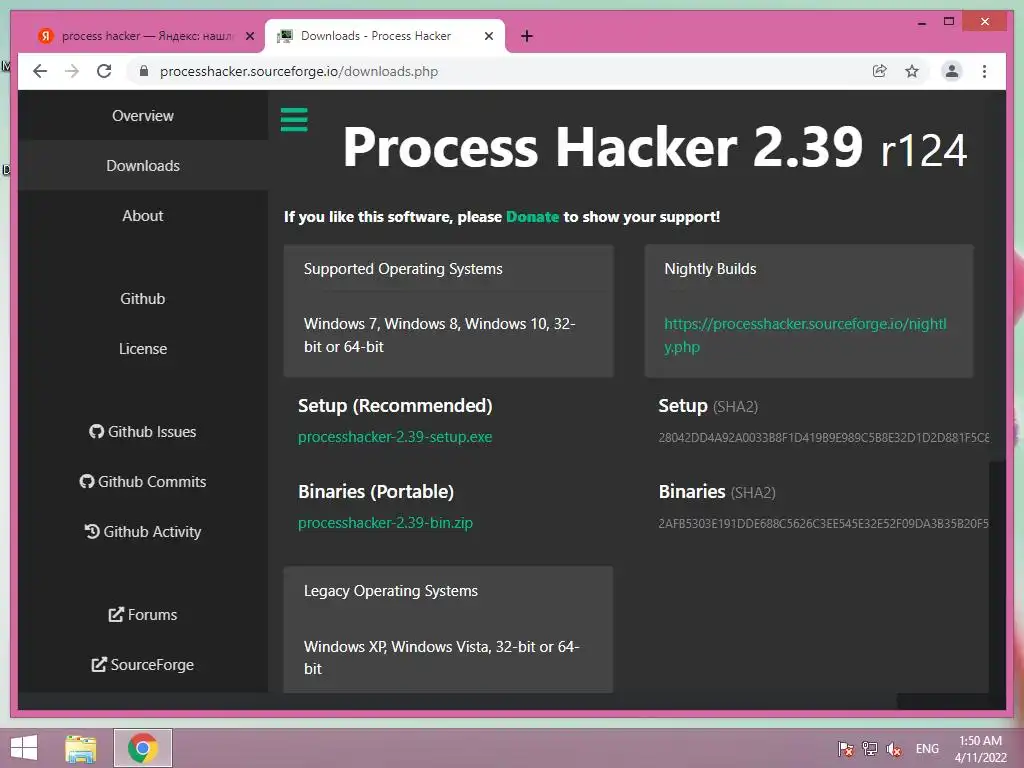The height and width of the screenshot is (768, 1024).
Task: Click the padlock site info icon
Action: 144,71
